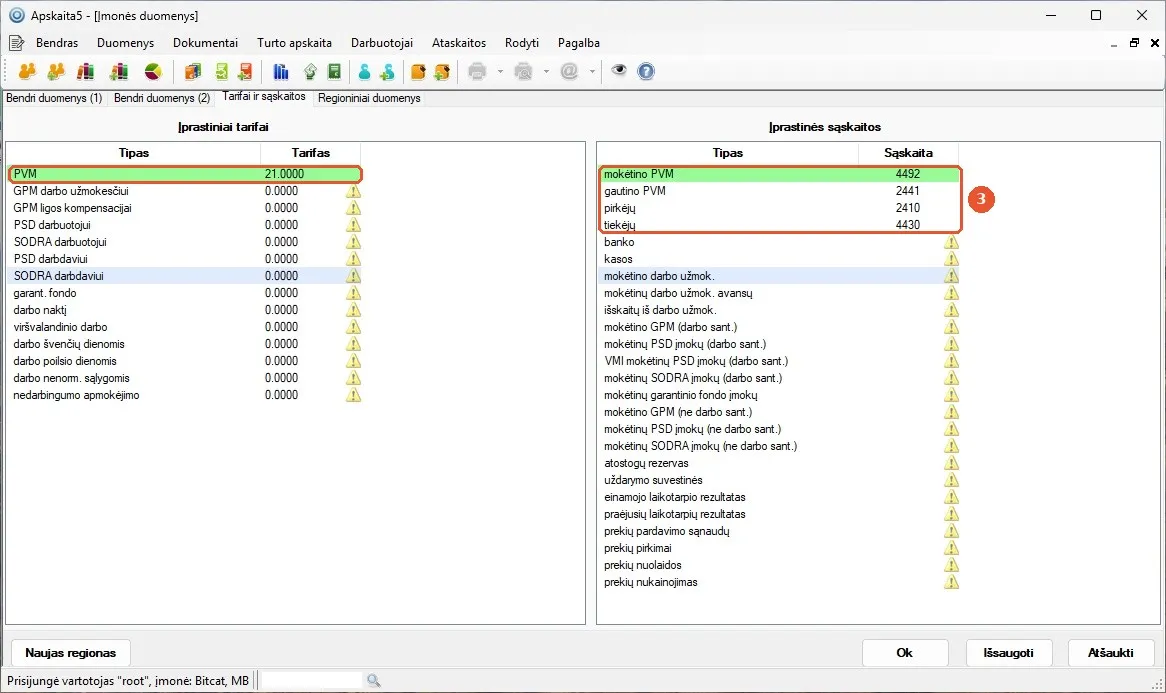Image resolution: width=1166 pixels, height=693 pixels.
Task: Click the printer icon in toolbar
Action: pyautogui.click(x=477, y=71)
